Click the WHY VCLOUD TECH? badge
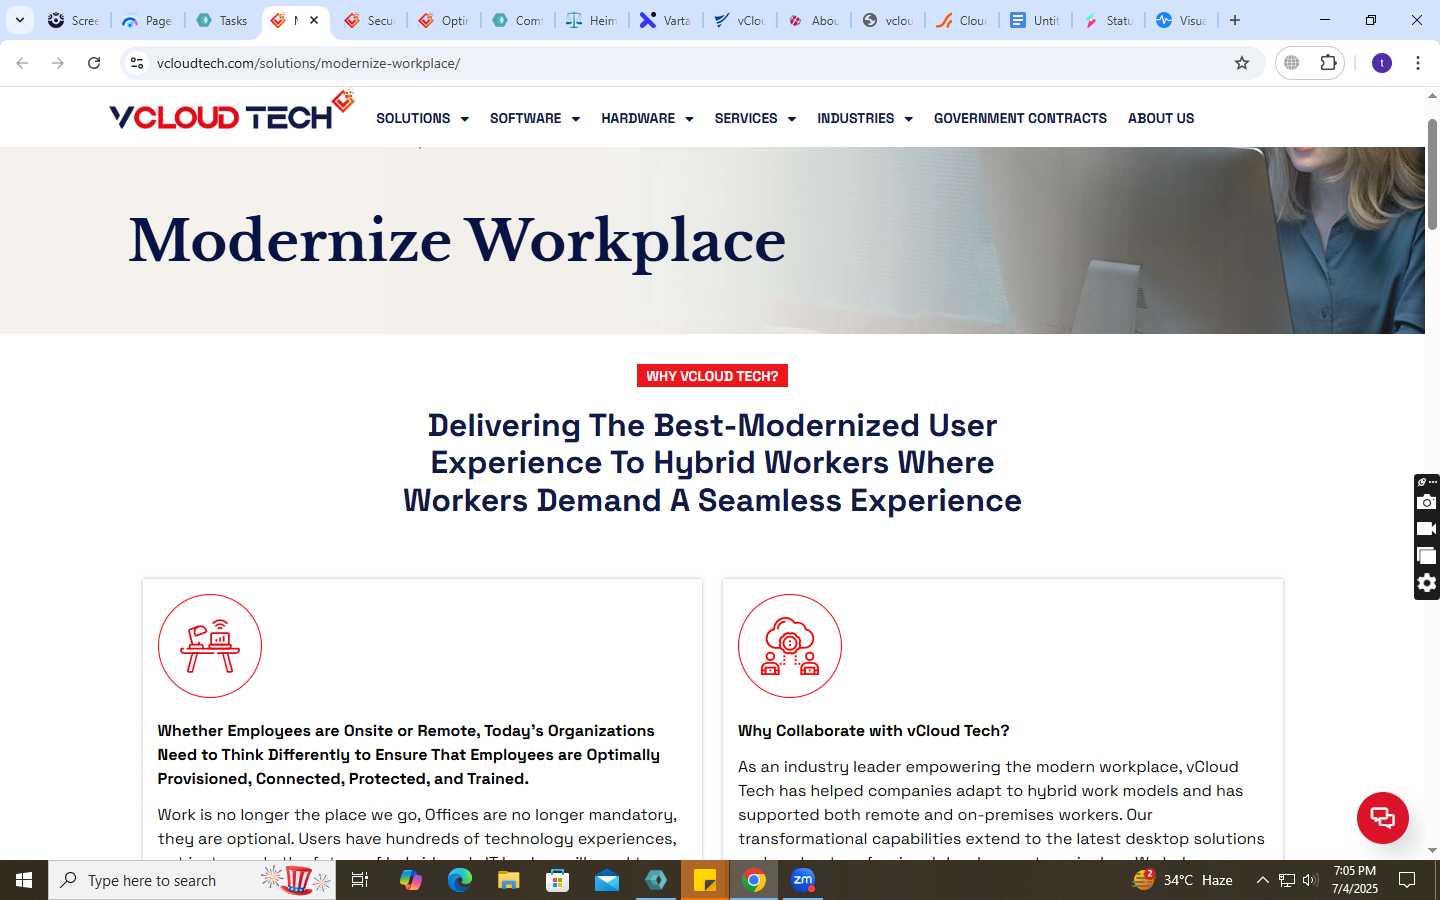 (x=712, y=376)
